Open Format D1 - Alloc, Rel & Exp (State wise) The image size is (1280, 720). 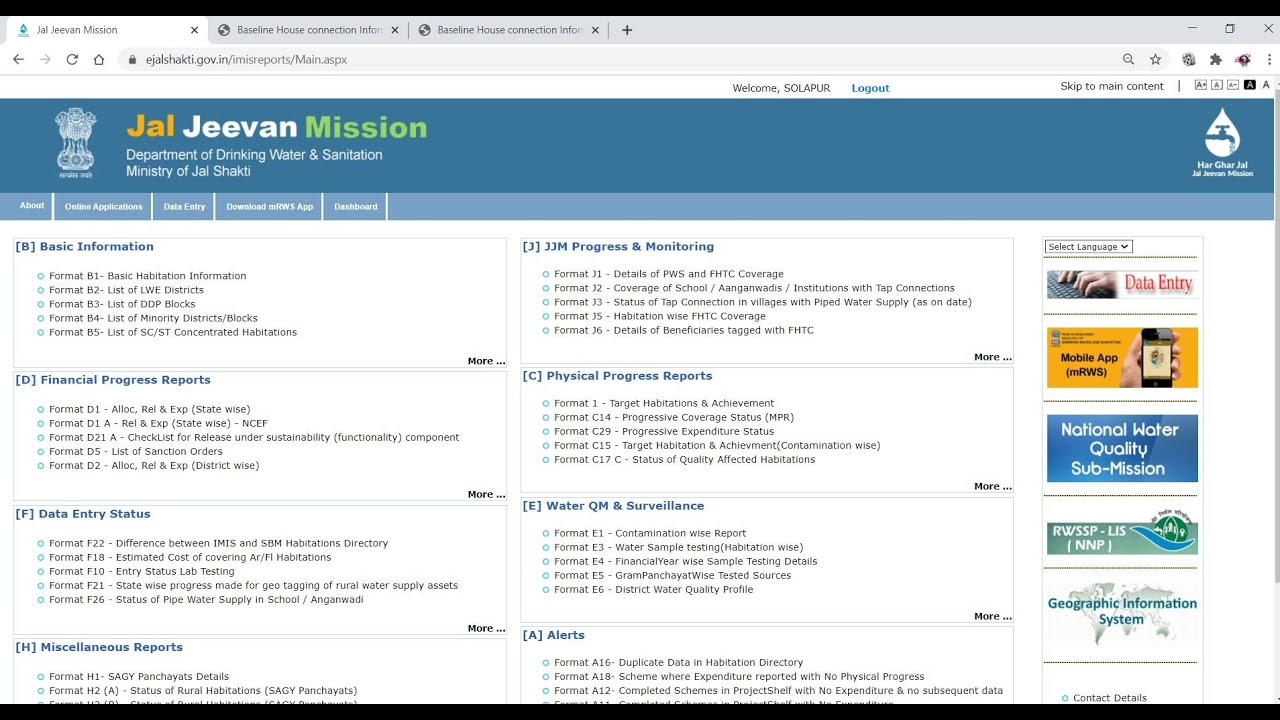pyautogui.click(x=150, y=409)
